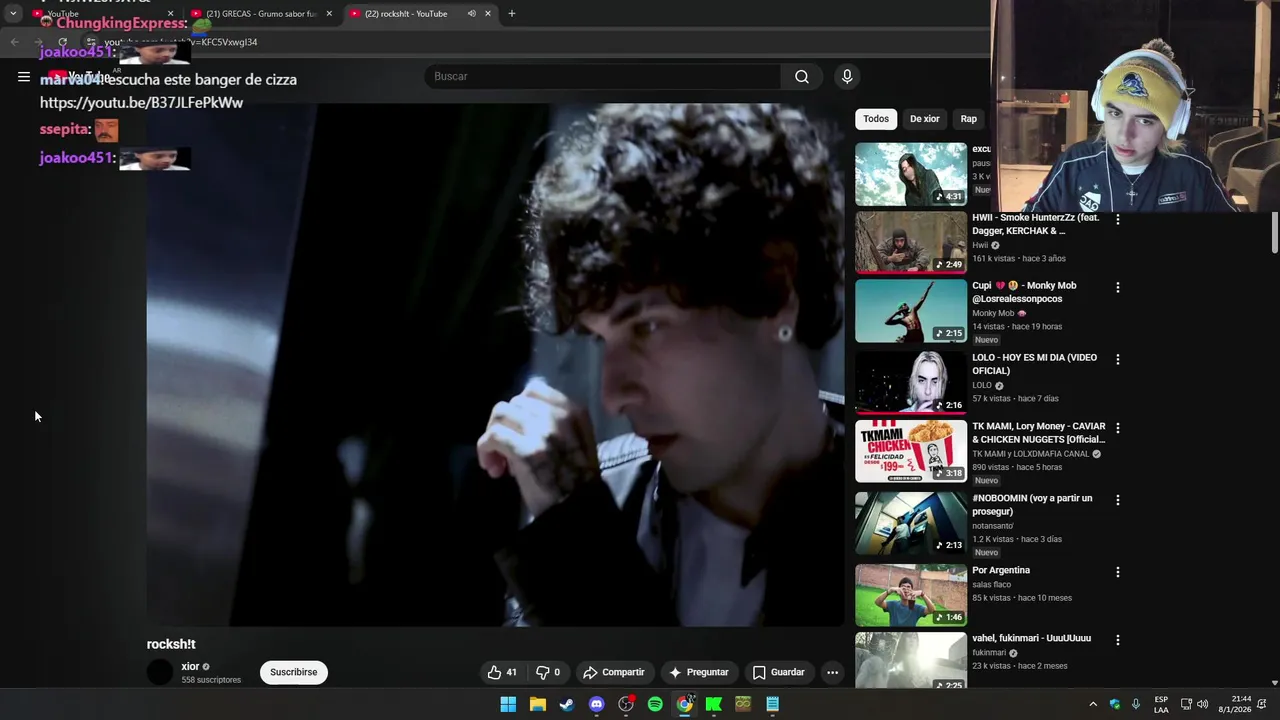Open the excu video thumbnail at top
Screen dimensions: 1280x720
click(911, 174)
